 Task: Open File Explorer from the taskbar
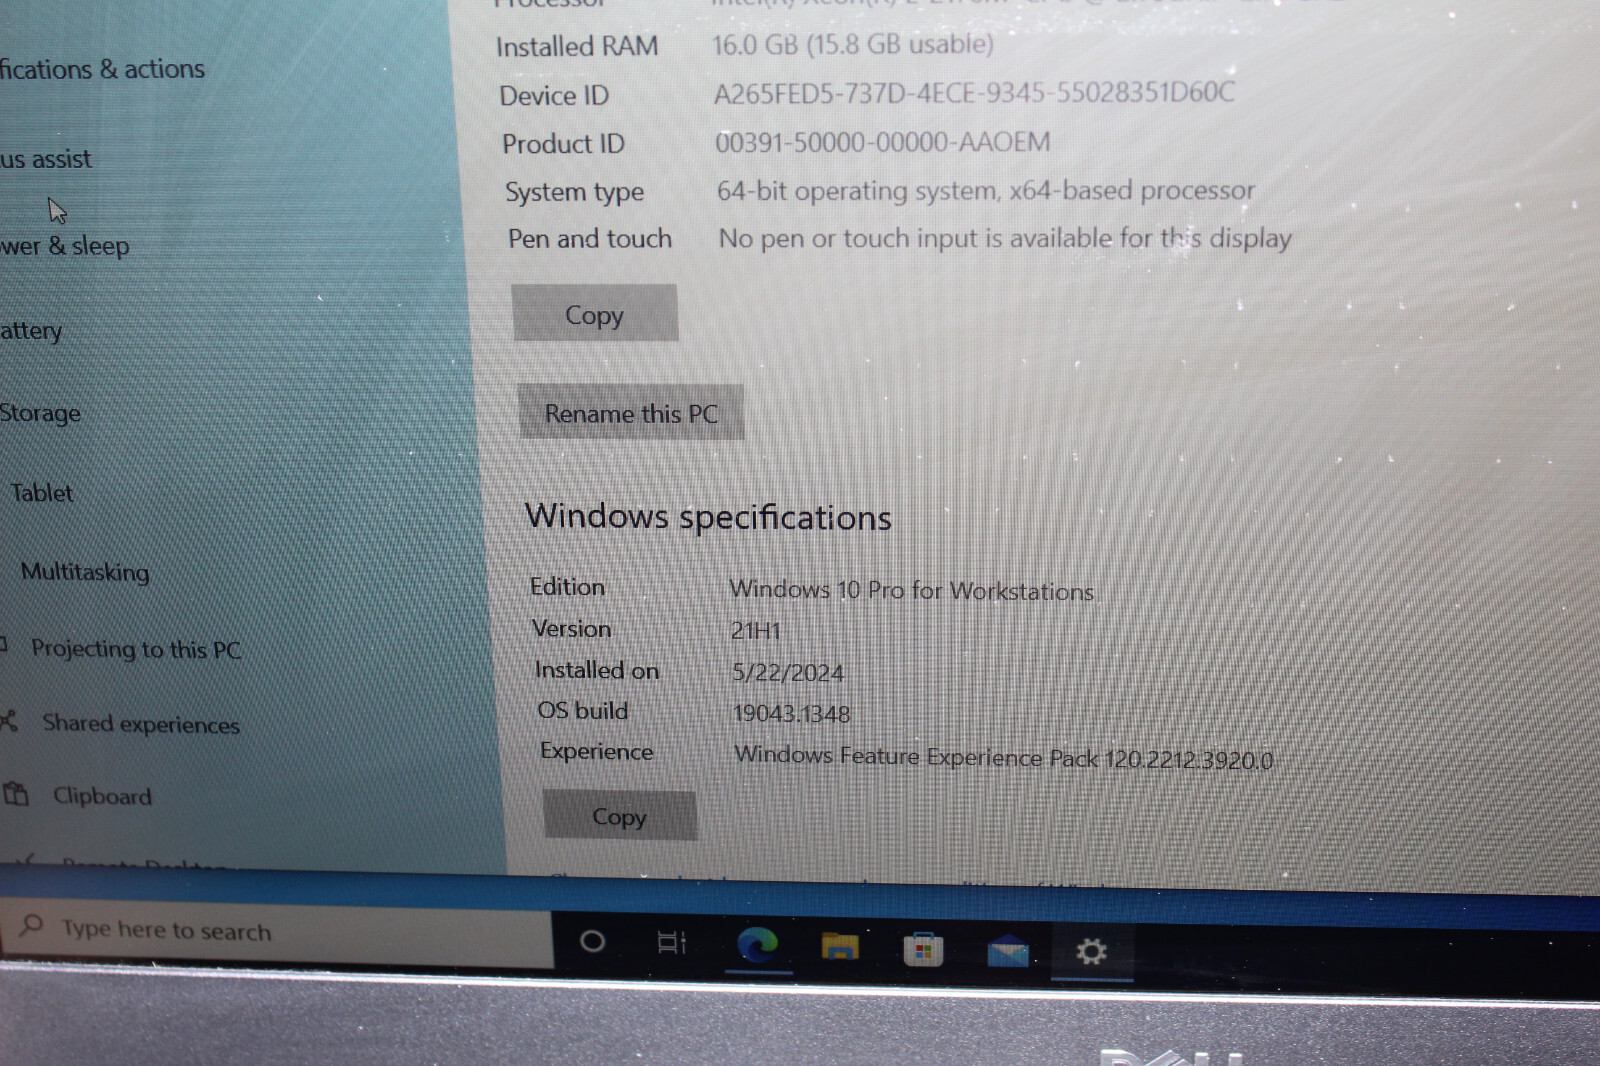840,946
